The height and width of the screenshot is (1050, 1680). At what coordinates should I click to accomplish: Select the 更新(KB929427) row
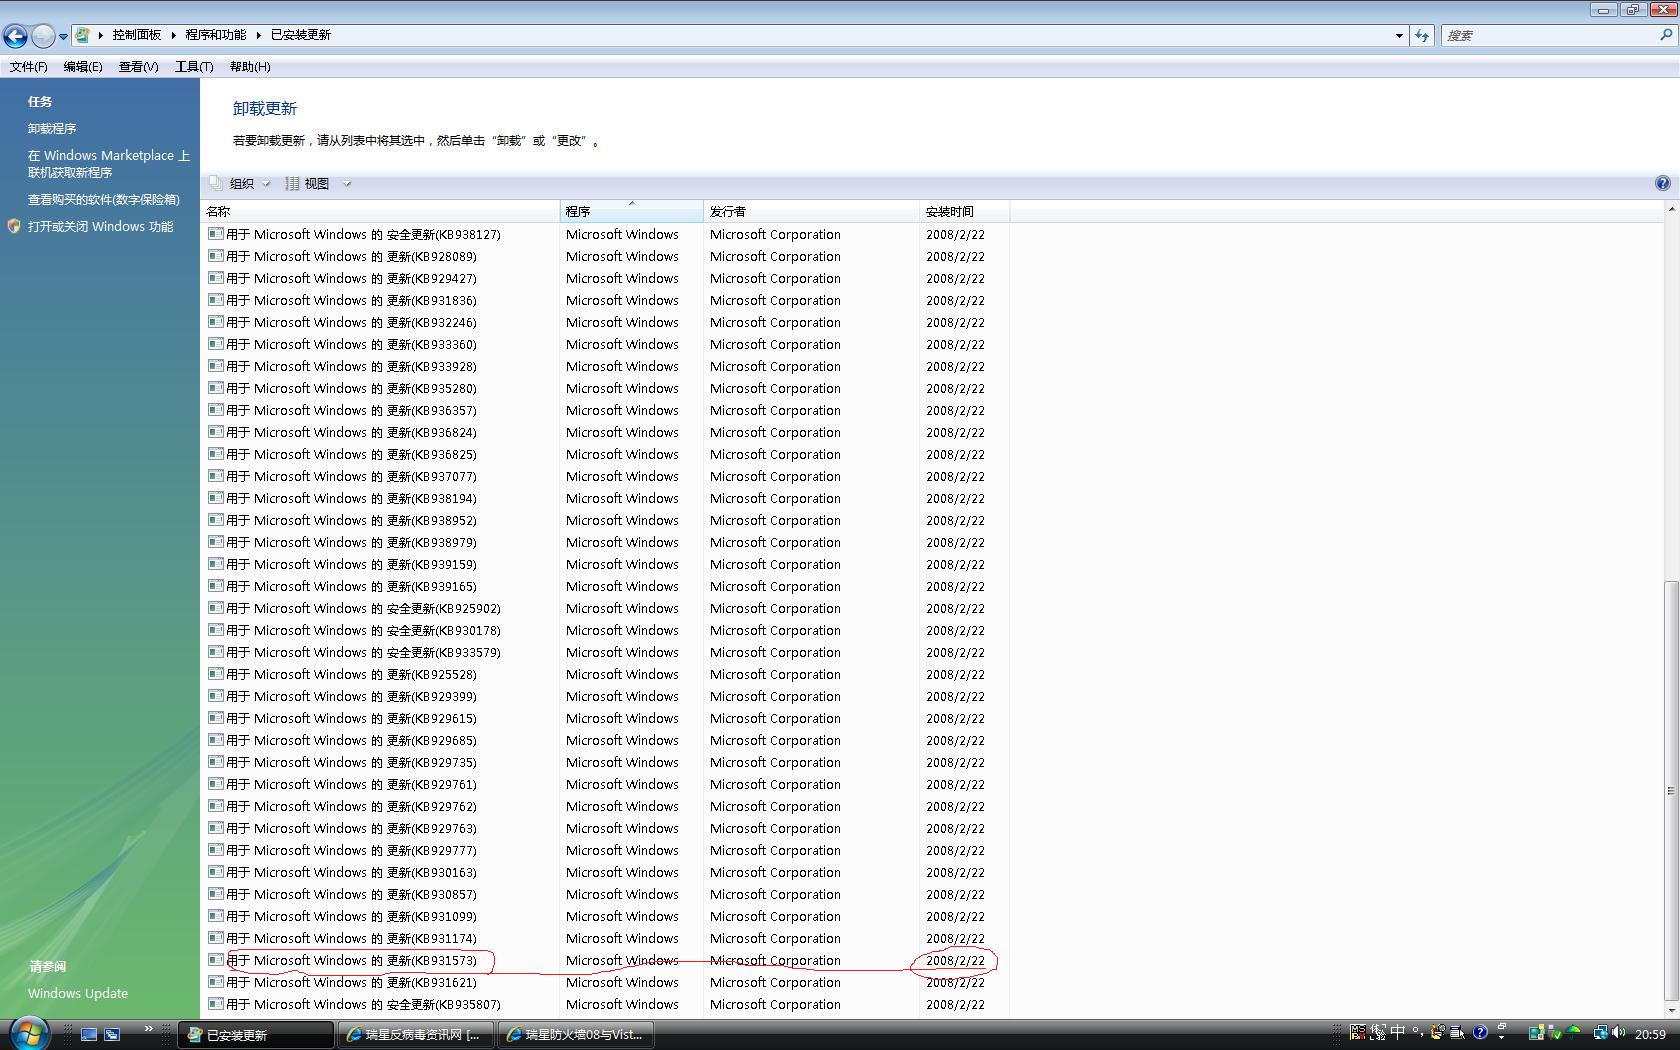coord(607,279)
